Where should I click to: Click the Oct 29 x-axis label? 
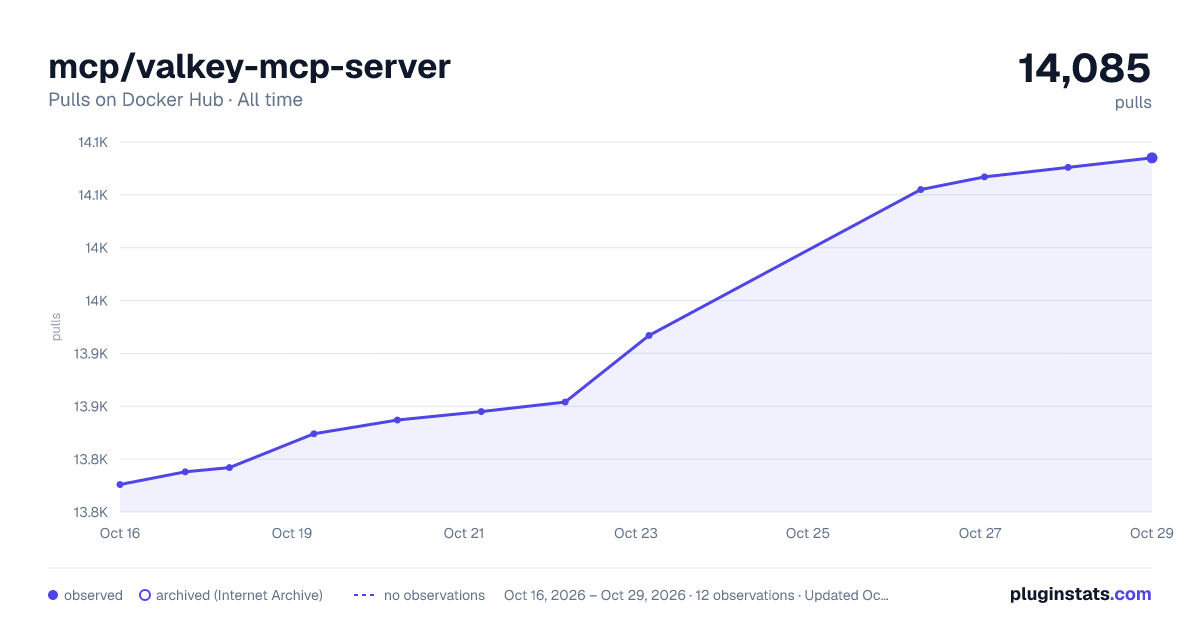(1151, 533)
